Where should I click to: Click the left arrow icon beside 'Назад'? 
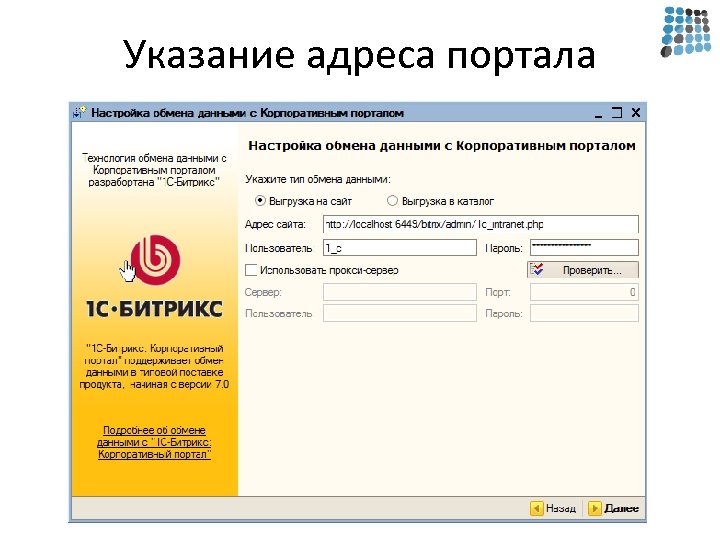pos(536,508)
